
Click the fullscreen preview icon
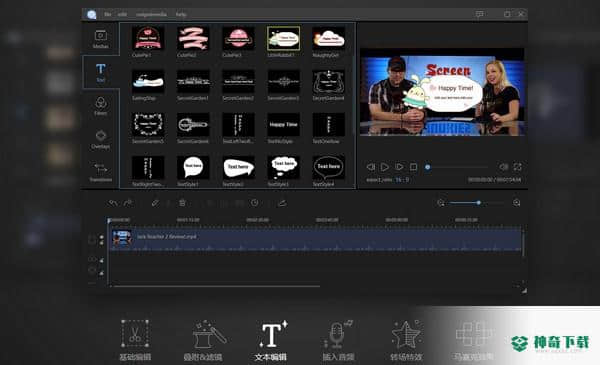(517, 167)
